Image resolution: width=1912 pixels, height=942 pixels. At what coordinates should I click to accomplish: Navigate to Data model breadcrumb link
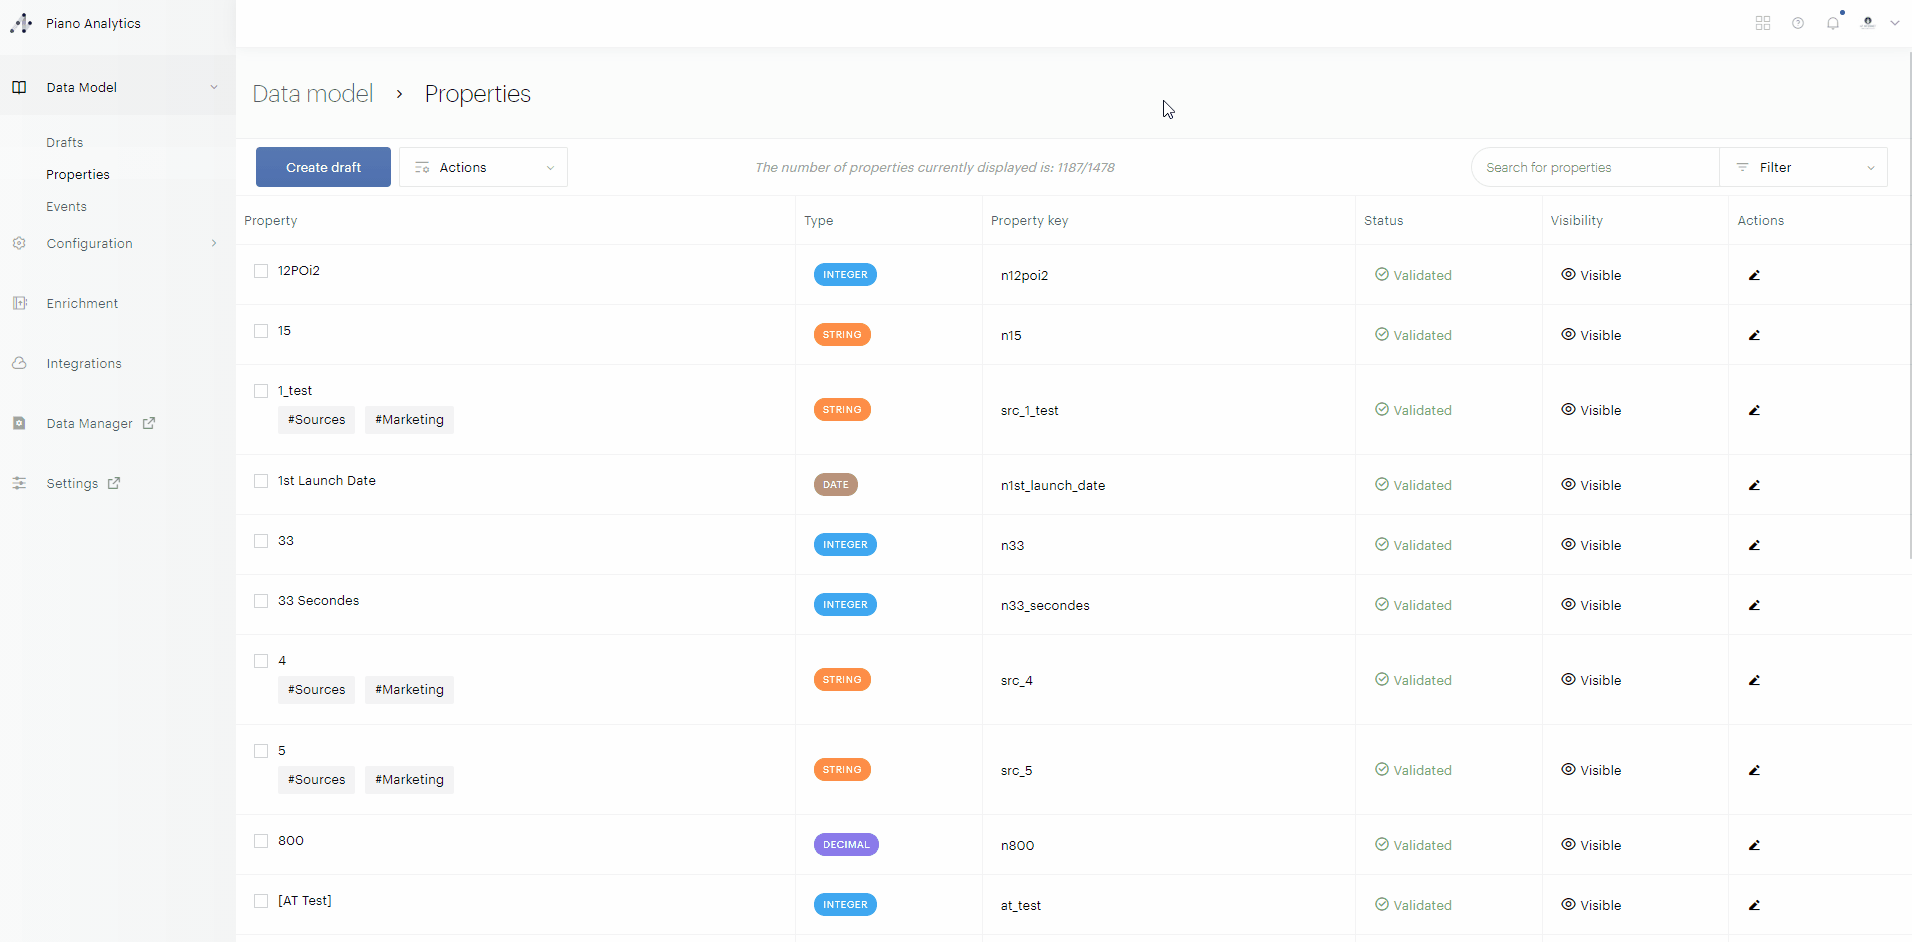tap(312, 94)
